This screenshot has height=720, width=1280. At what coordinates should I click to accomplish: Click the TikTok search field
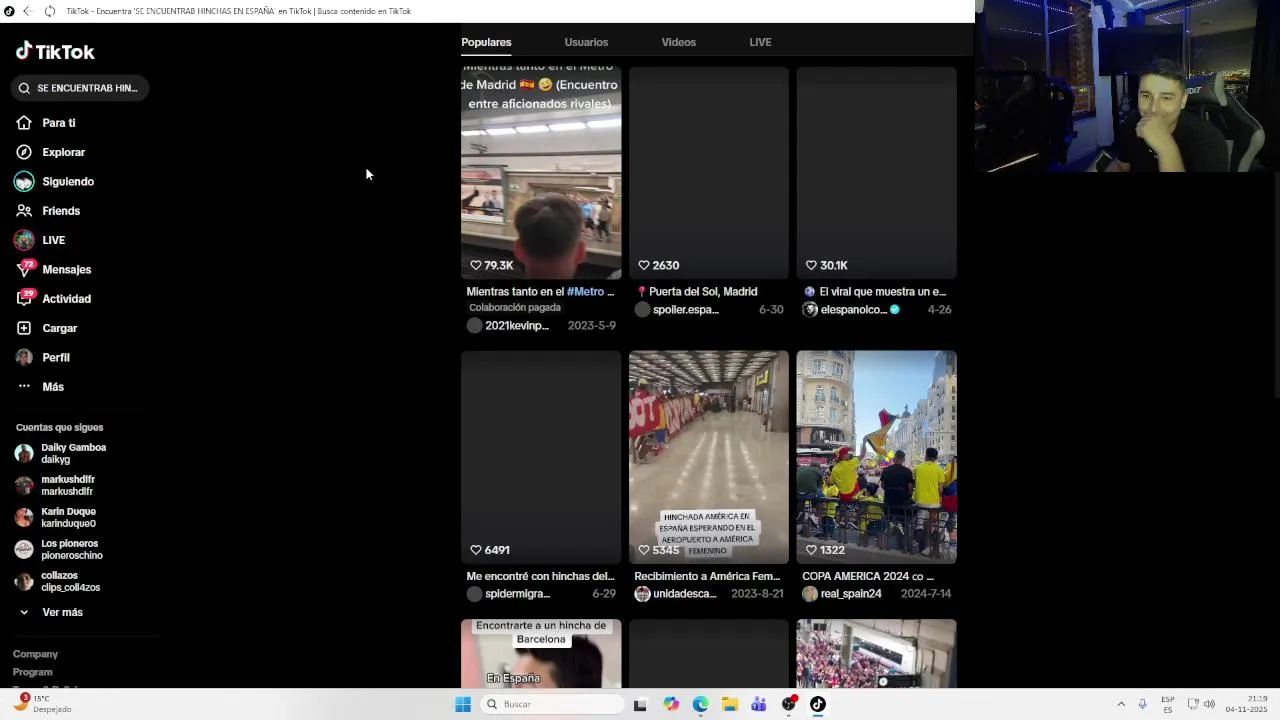[x=80, y=88]
